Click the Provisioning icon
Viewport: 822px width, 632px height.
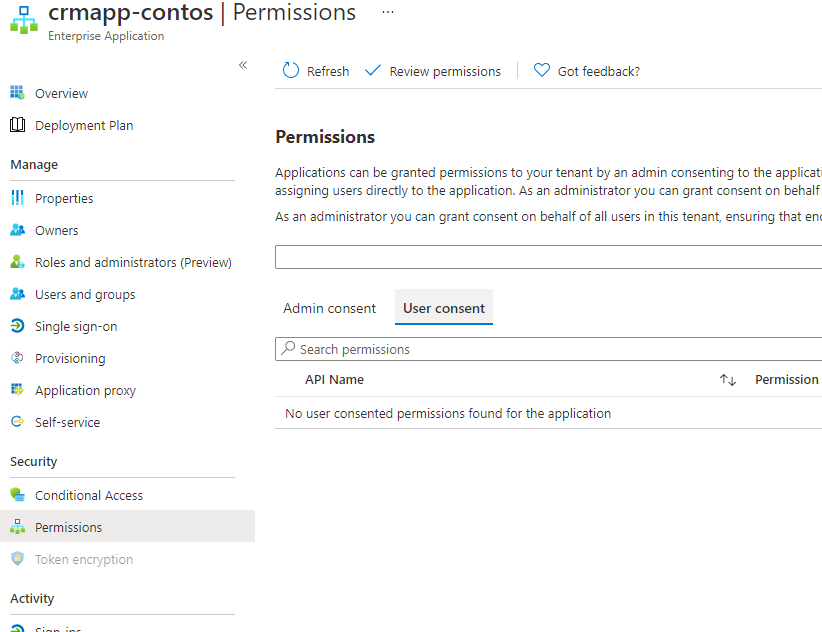point(17,358)
